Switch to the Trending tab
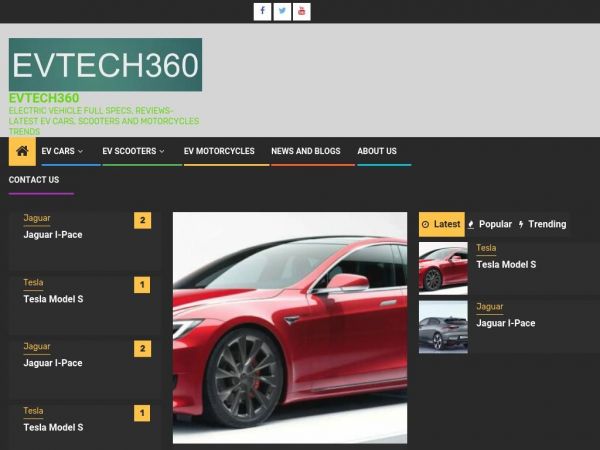Viewport: 600px width, 450px height. point(543,224)
